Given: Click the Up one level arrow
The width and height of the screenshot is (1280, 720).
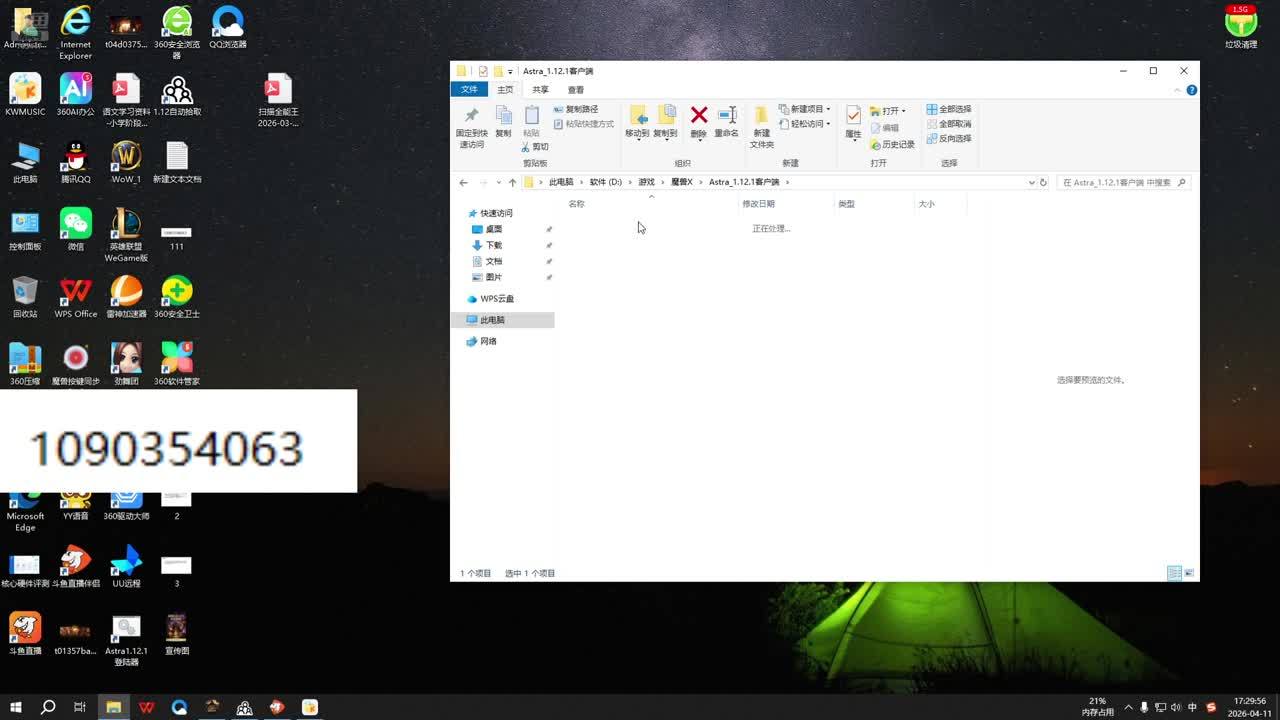Looking at the screenshot, I should 512,183.
